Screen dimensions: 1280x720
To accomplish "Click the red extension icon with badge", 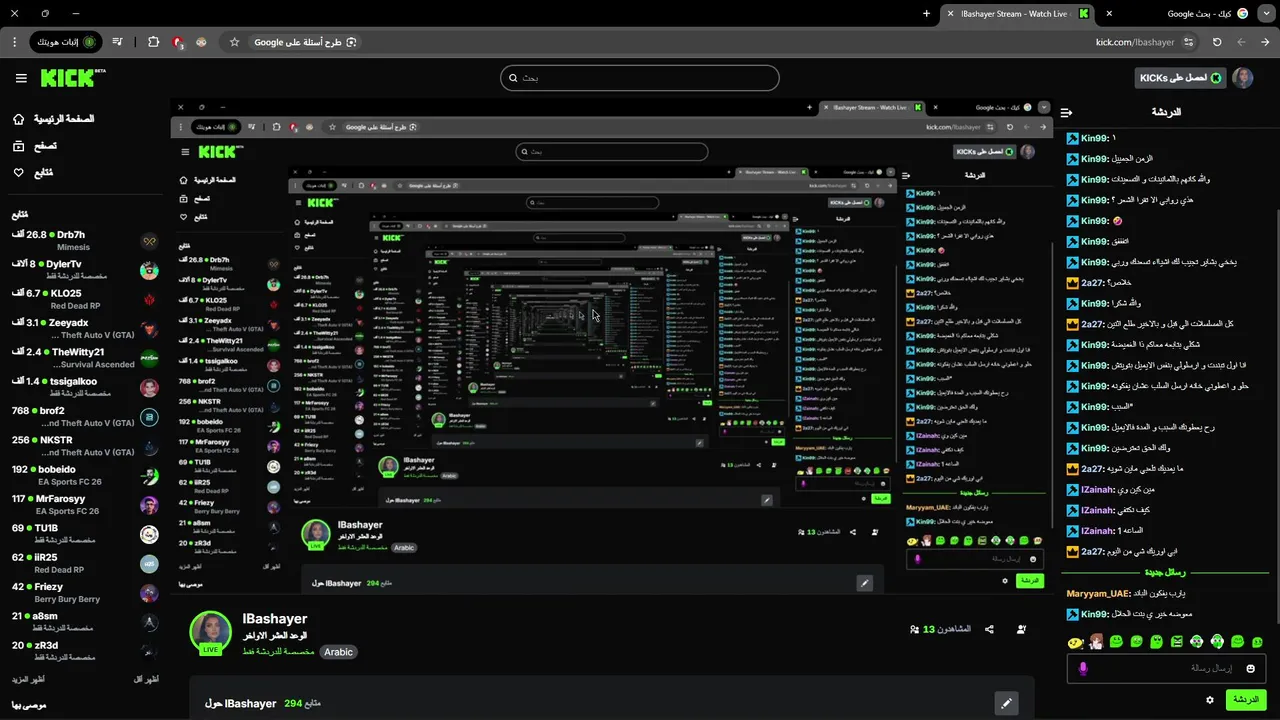I will pyautogui.click(x=178, y=42).
